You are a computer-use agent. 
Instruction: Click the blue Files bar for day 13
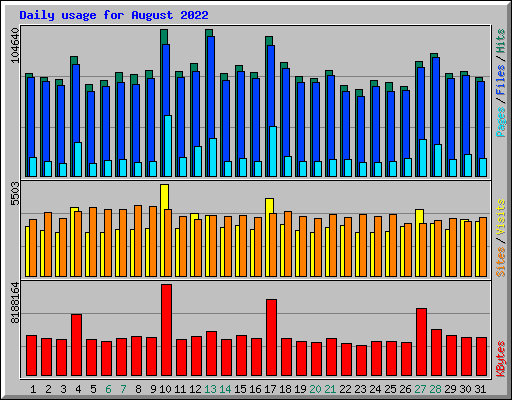coord(211,87)
